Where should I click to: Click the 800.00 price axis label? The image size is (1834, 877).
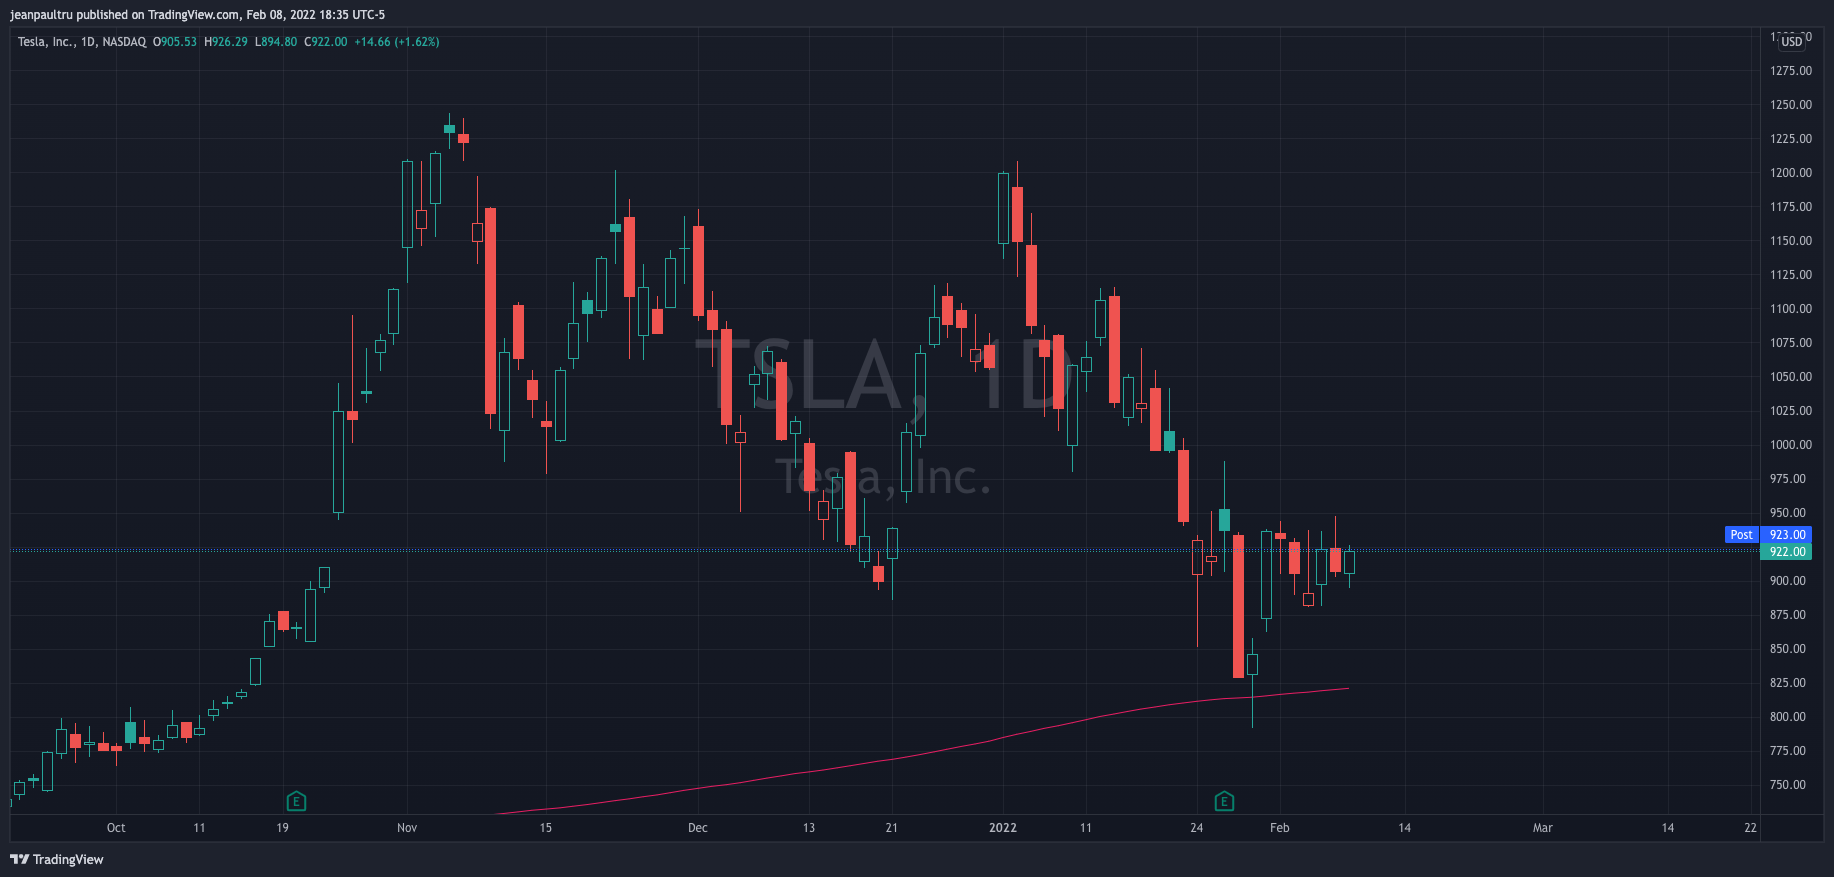pos(1787,717)
